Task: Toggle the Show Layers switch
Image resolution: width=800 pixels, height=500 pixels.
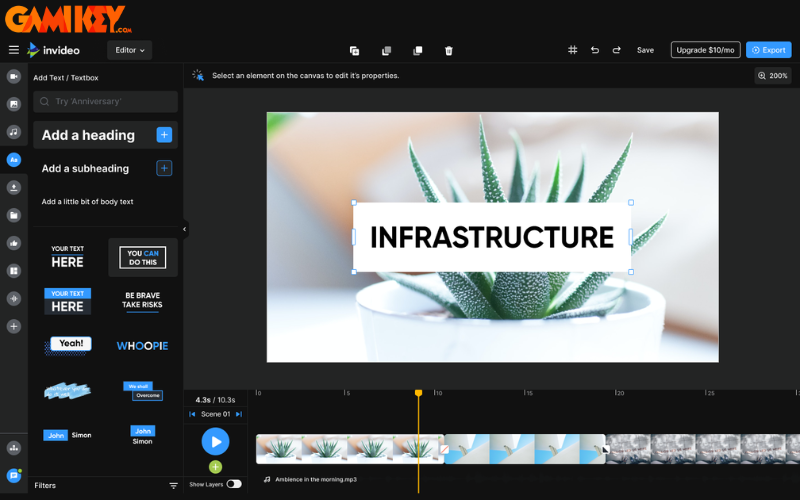Action: (x=234, y=484)
